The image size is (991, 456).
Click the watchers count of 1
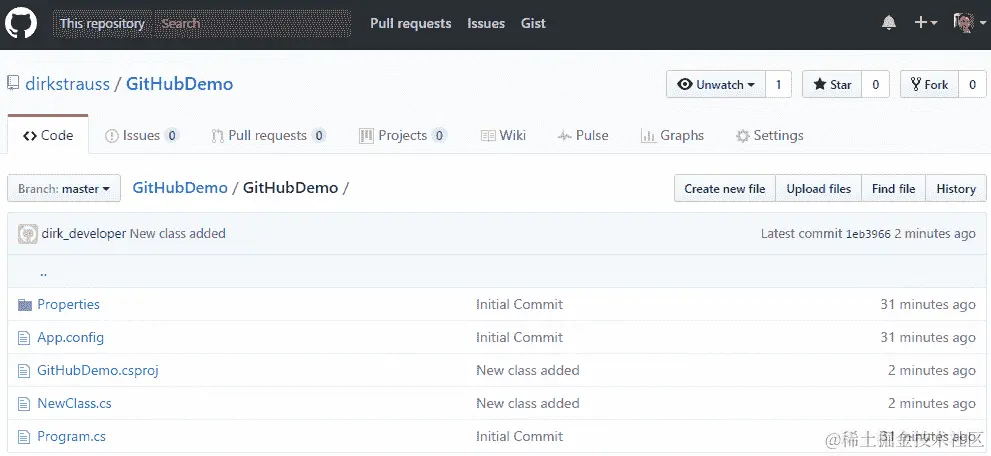click(x=779, y=85)
